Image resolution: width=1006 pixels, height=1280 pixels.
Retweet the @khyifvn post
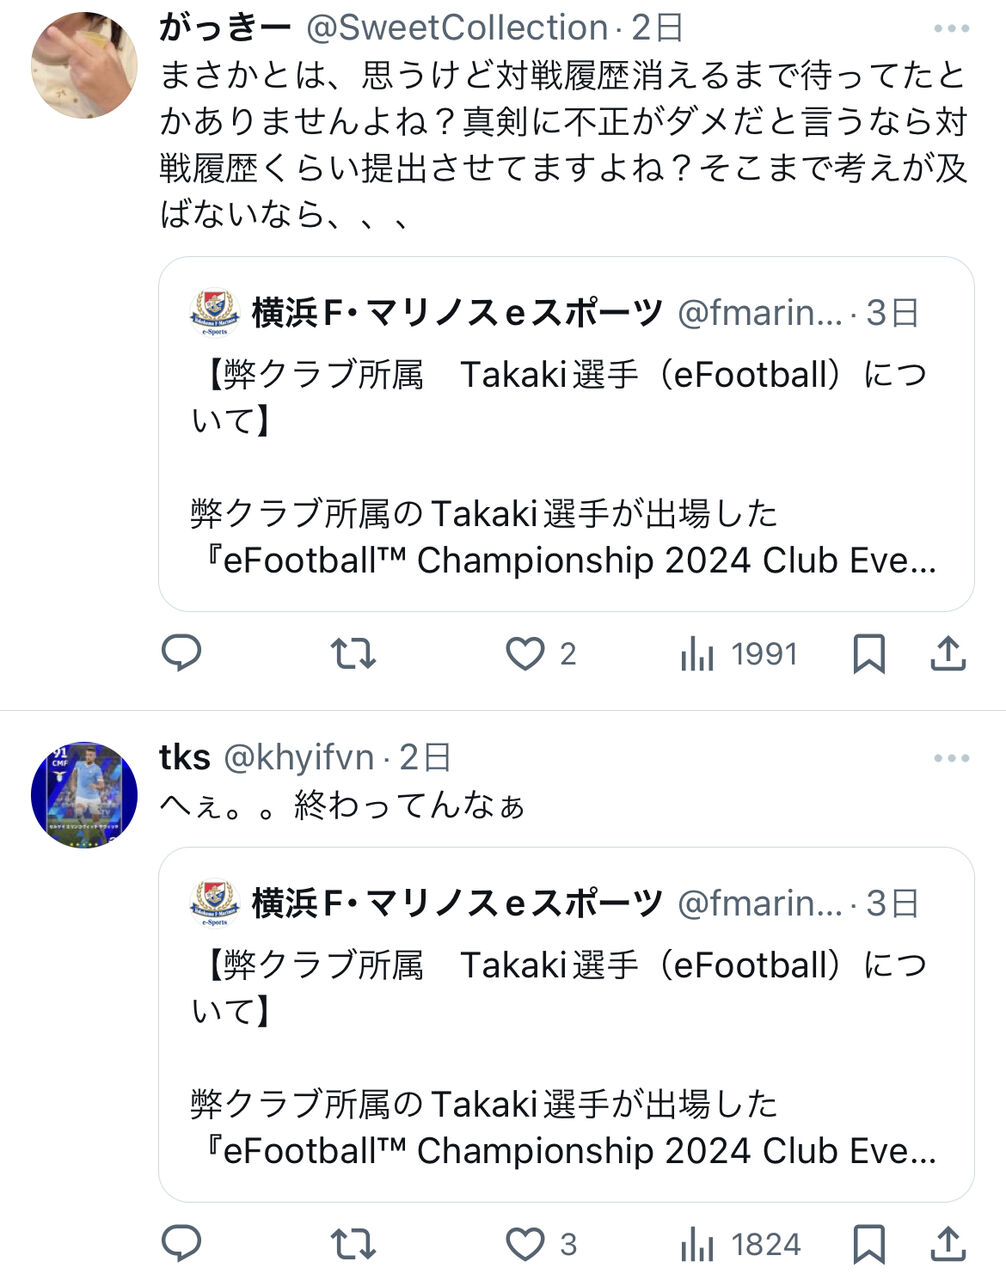pos(353,1244)
